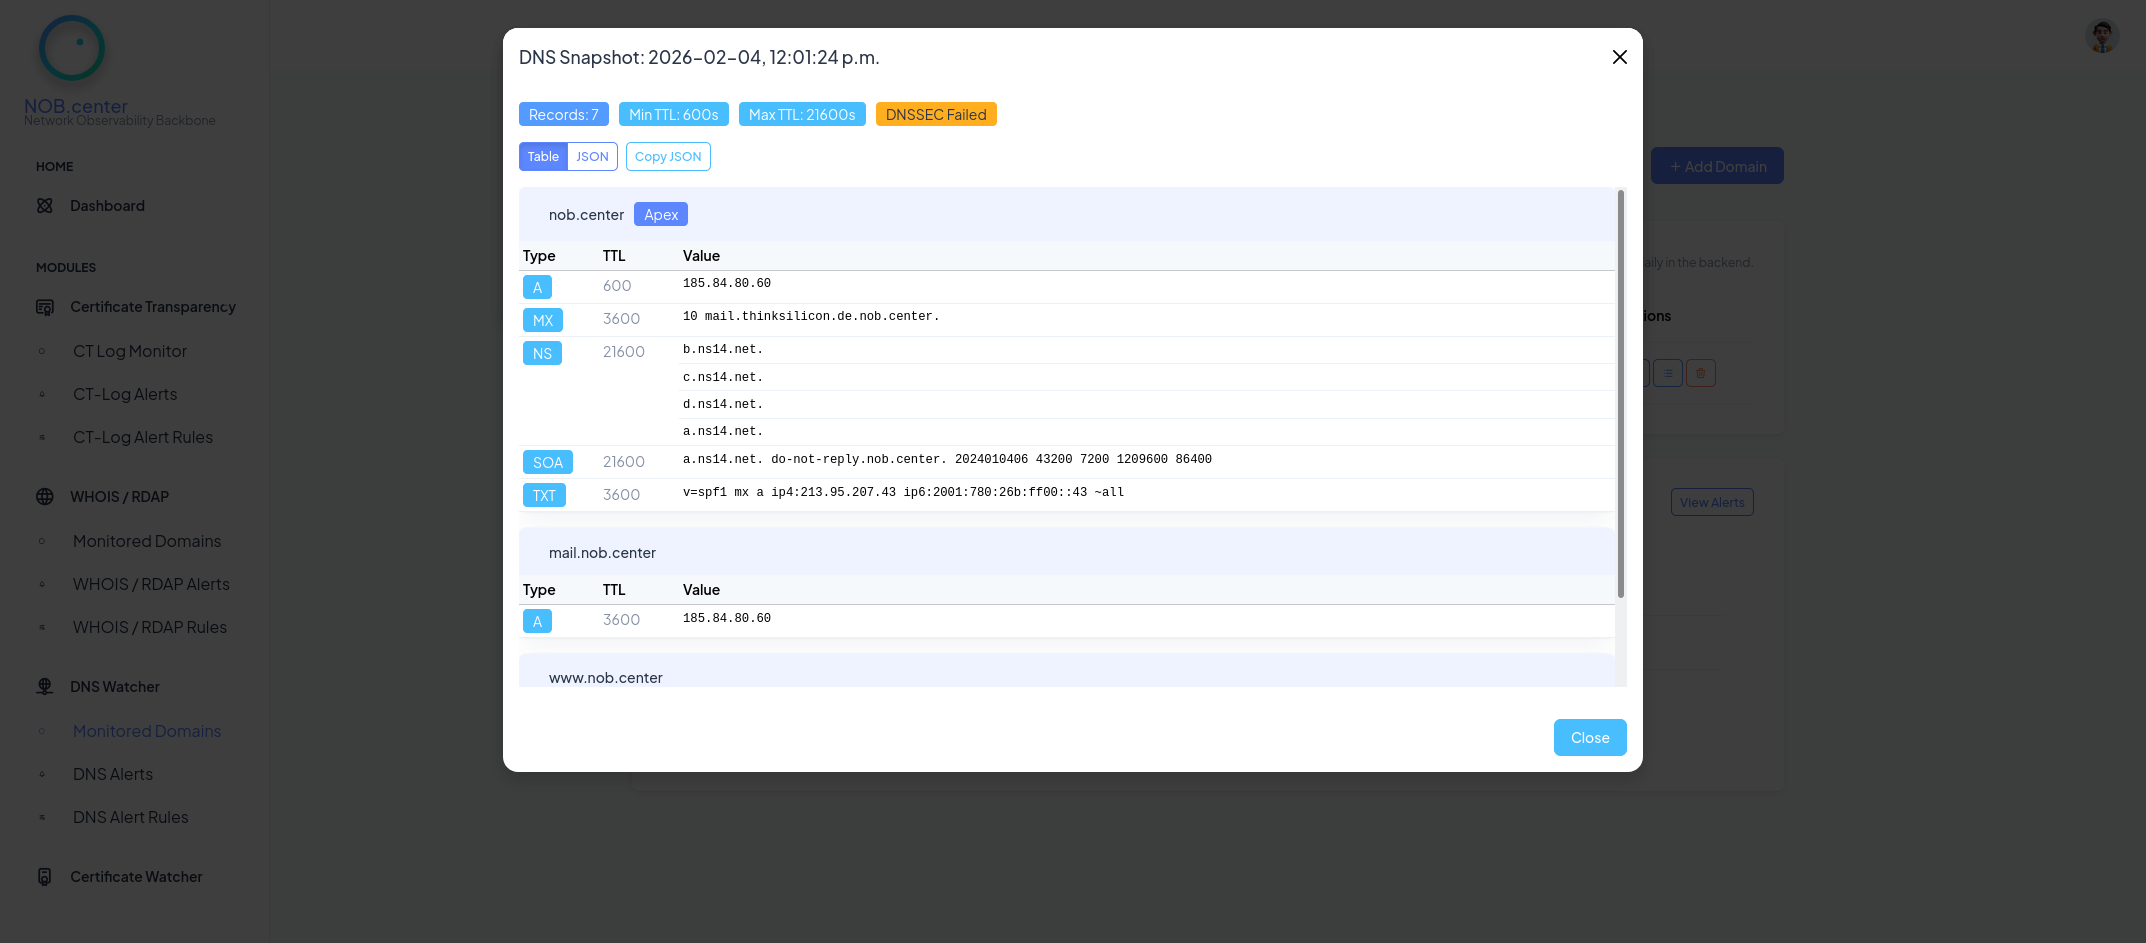
Task: Click the Certificate Transparency module icon
Action: [x=45, y=307]
